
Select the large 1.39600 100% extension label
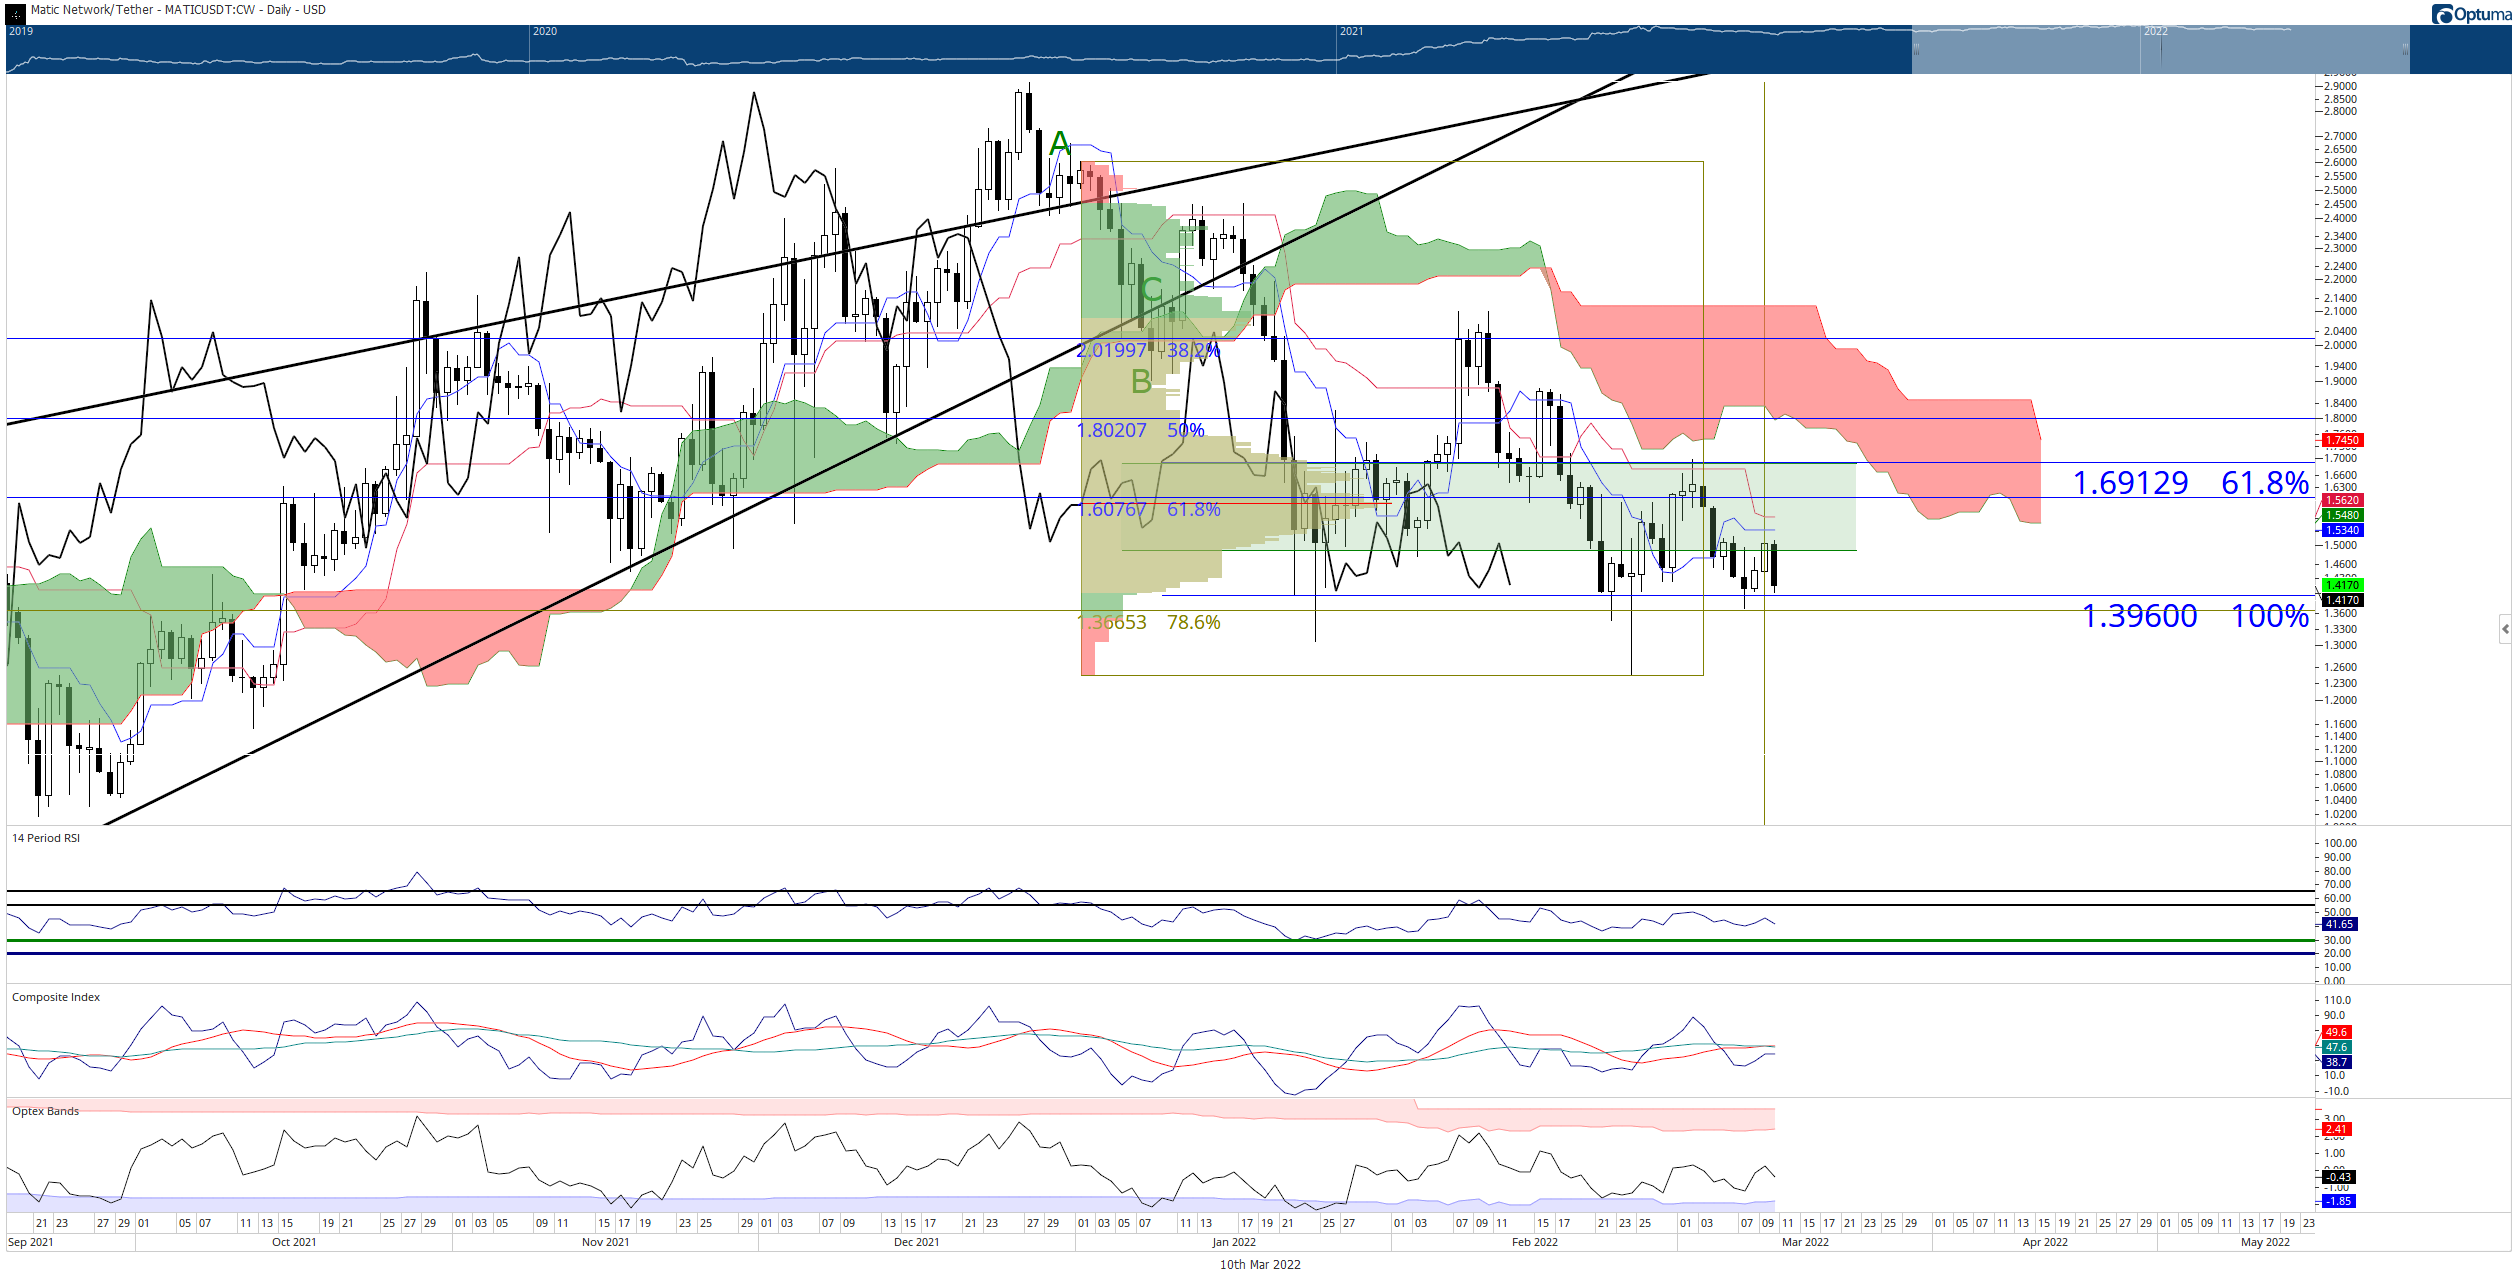pos(2195,616)
